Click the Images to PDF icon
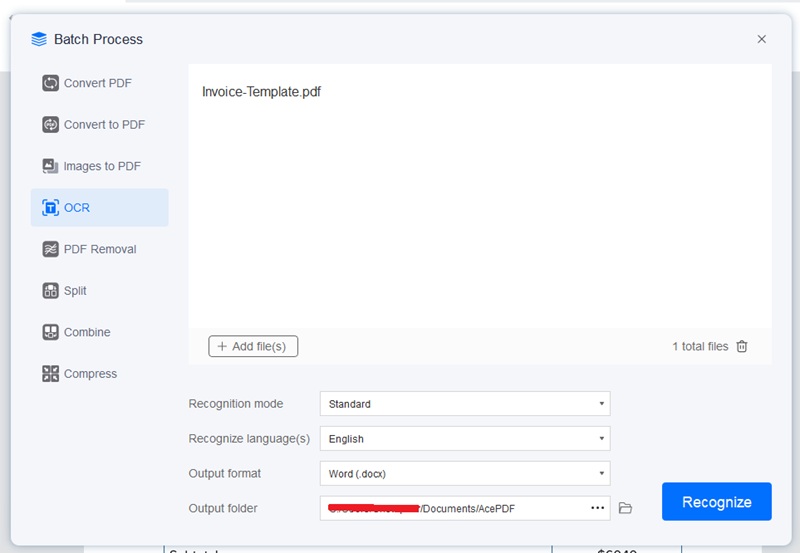 [50, 166]
